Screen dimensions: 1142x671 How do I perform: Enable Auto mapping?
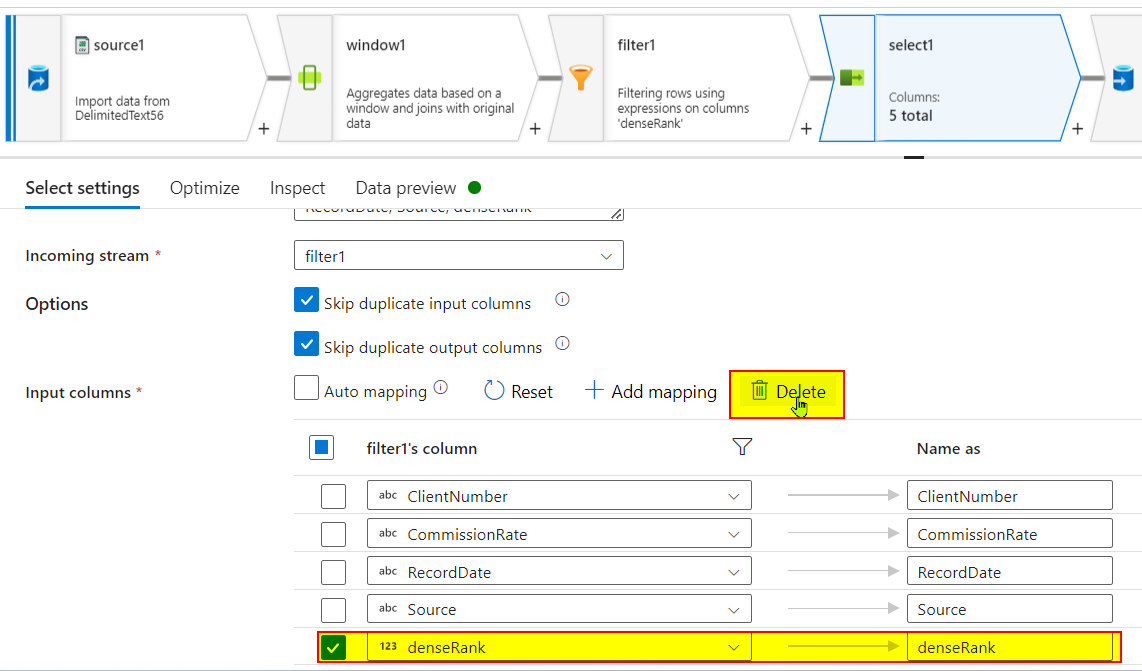coord(307,387)
